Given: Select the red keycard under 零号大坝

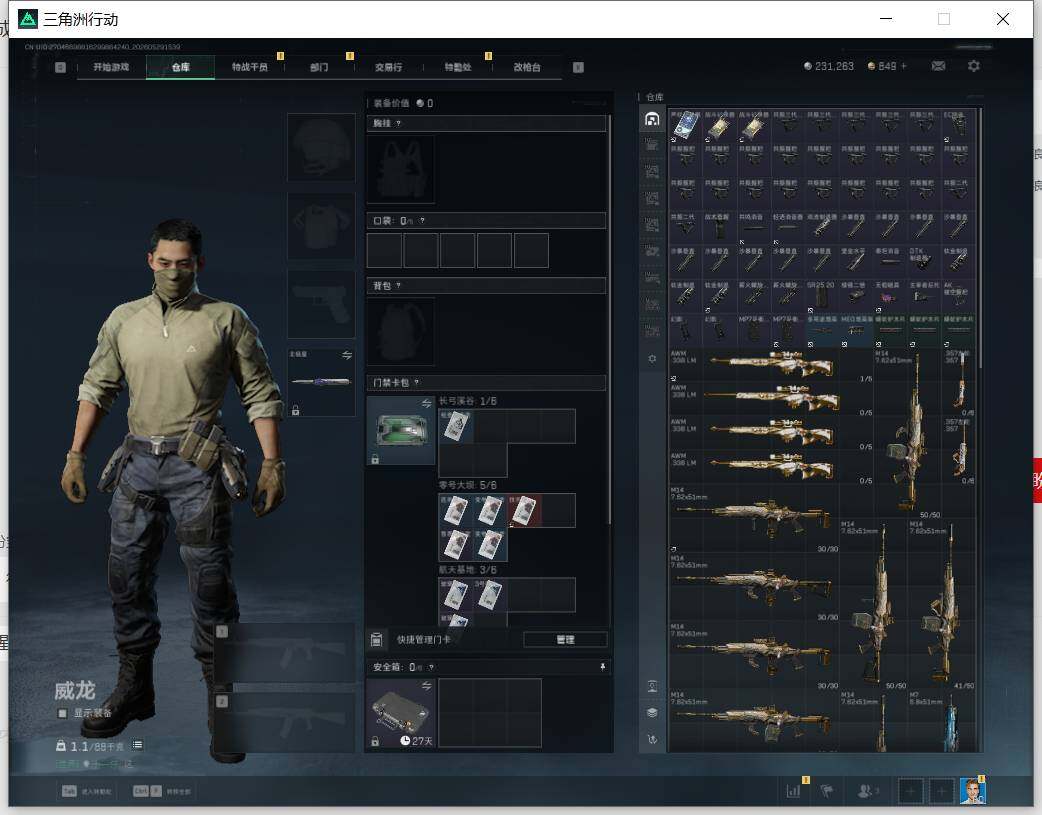Looking at the screenshot, I should (524, 511).
